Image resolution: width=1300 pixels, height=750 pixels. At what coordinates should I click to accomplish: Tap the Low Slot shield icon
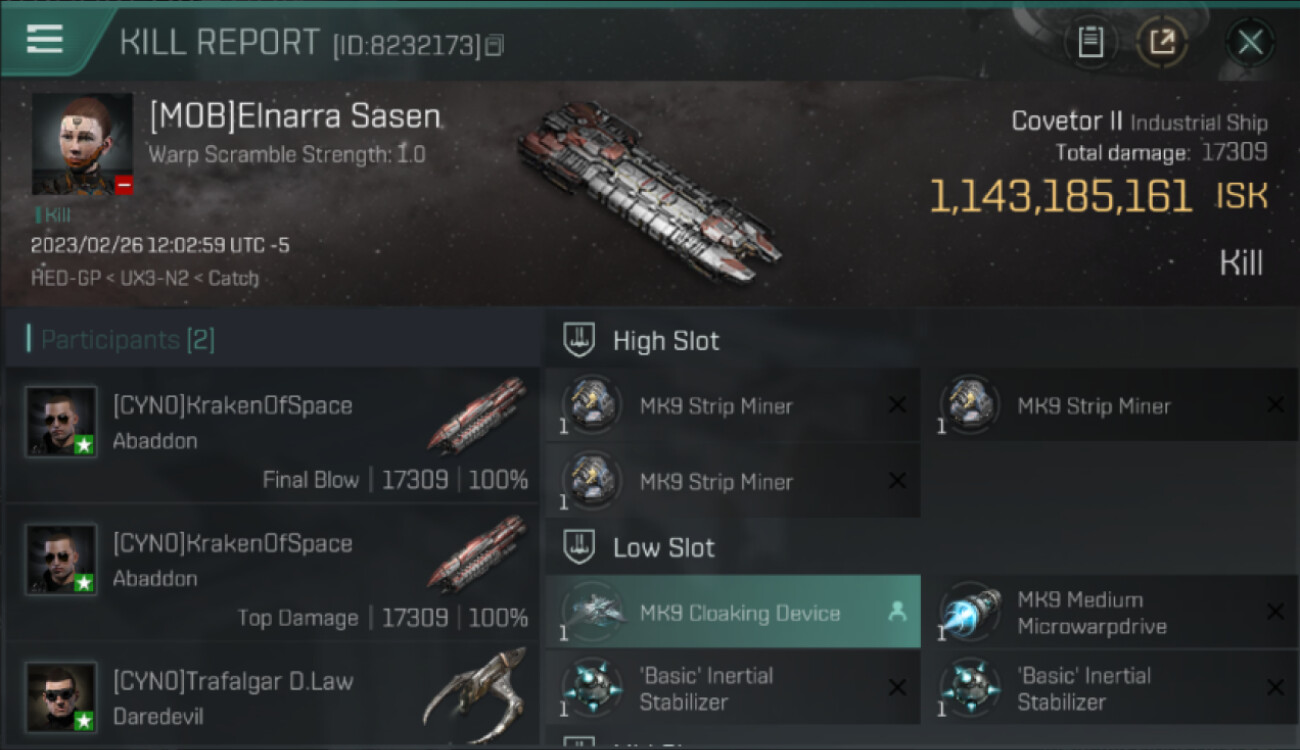point(580,547)
